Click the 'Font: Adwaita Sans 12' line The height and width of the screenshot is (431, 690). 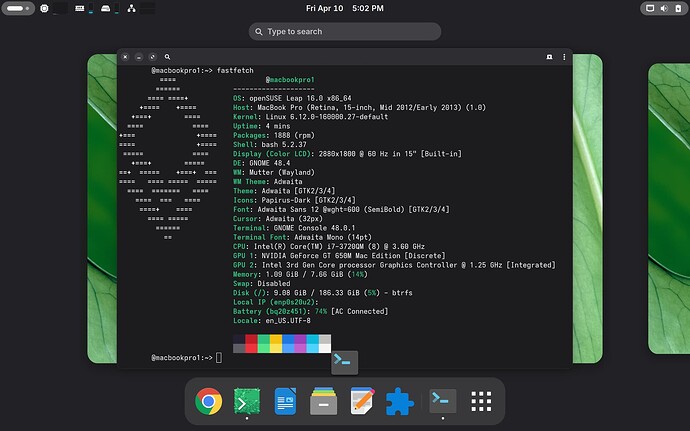click(341, 209)
